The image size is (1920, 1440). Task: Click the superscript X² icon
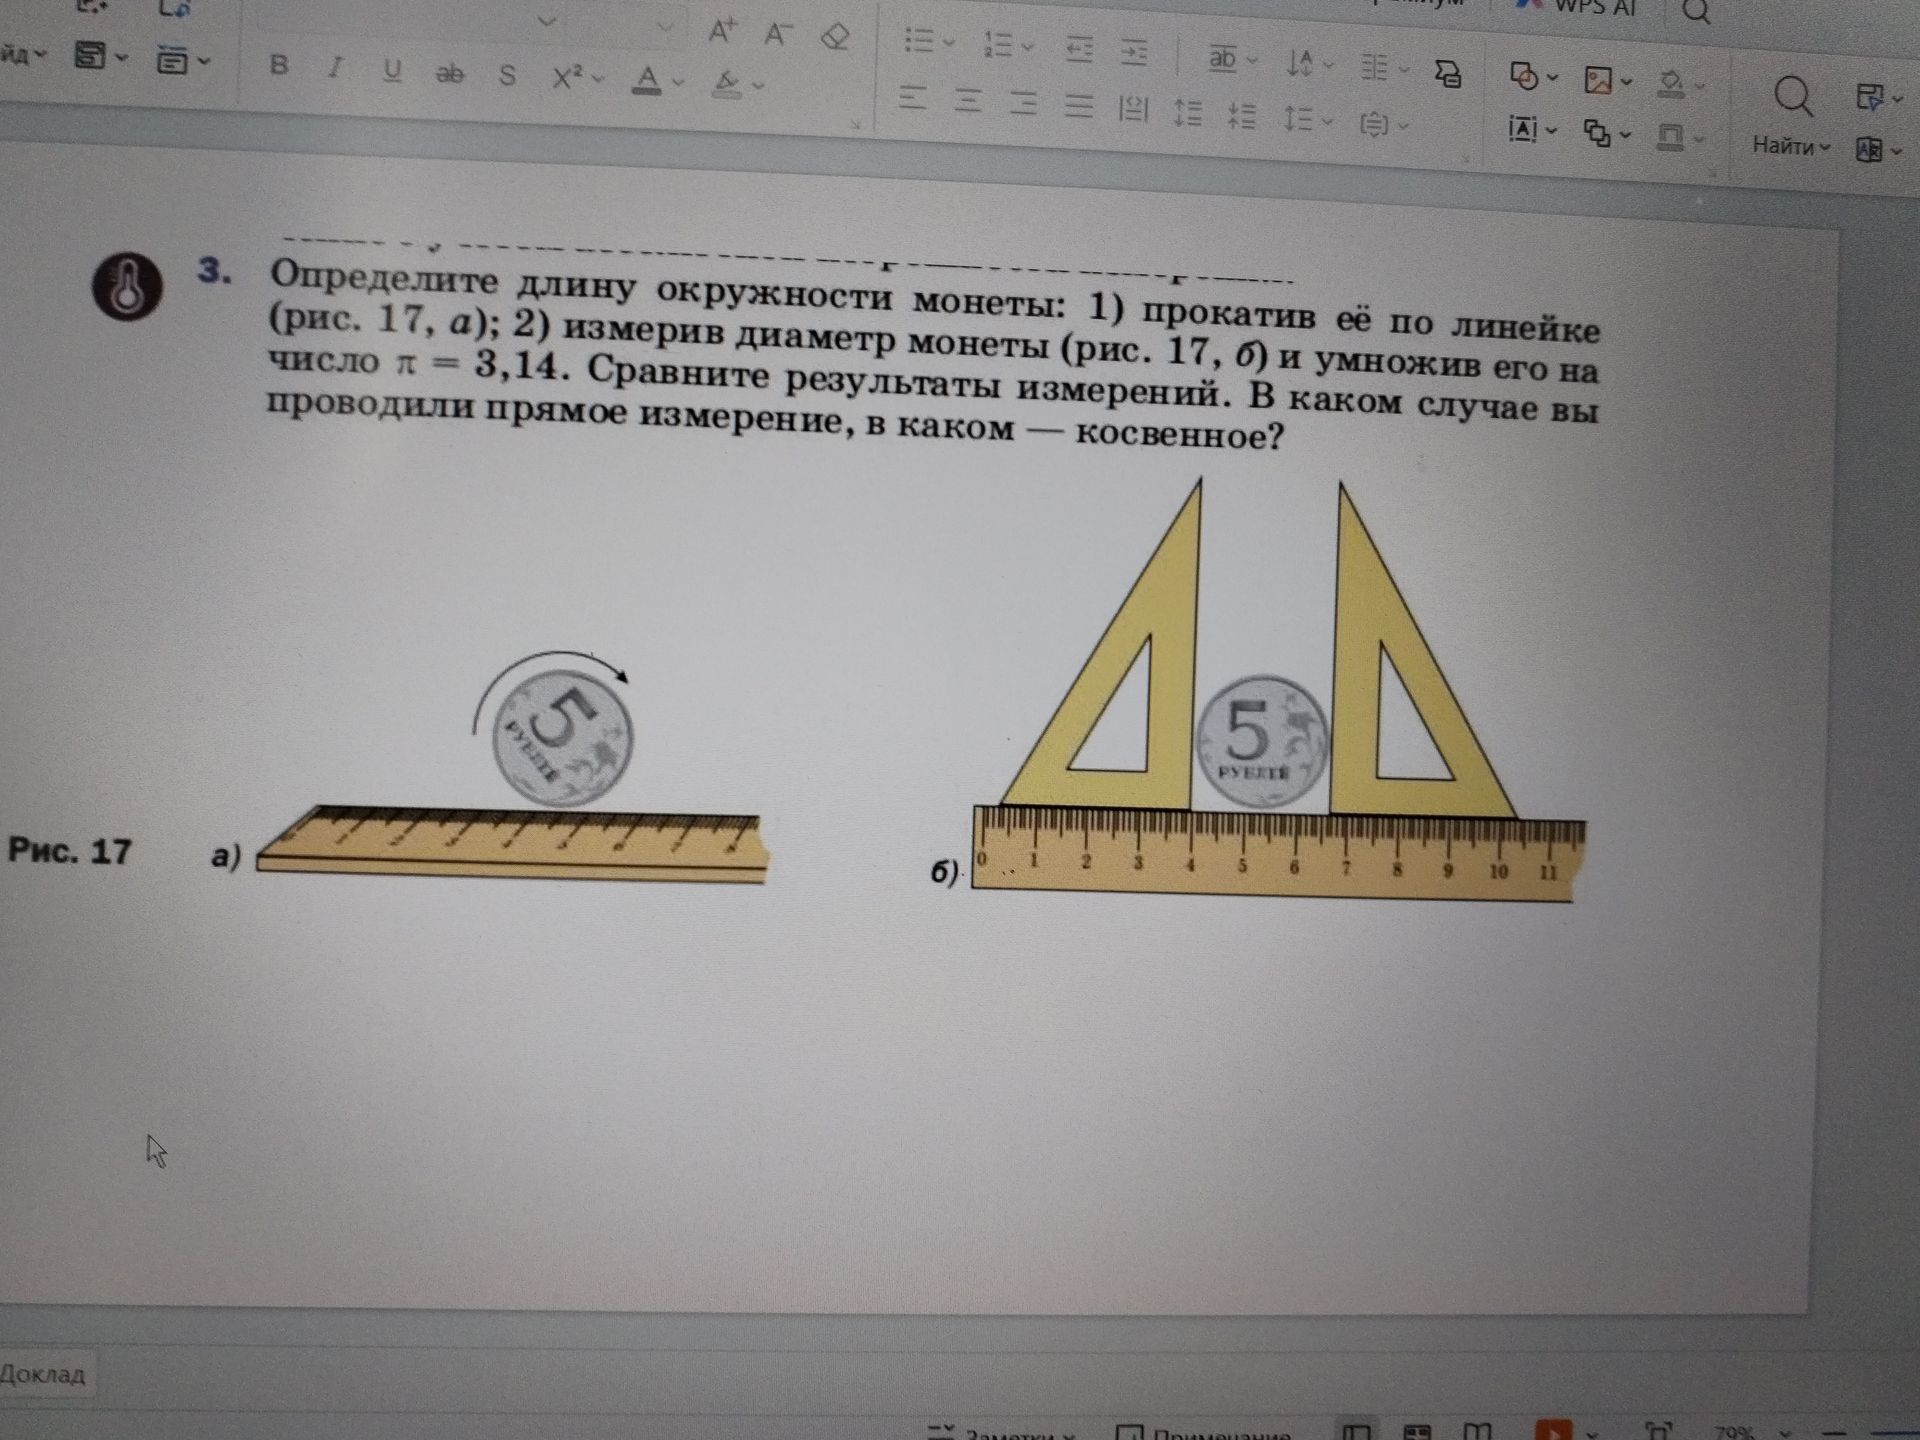568,76
